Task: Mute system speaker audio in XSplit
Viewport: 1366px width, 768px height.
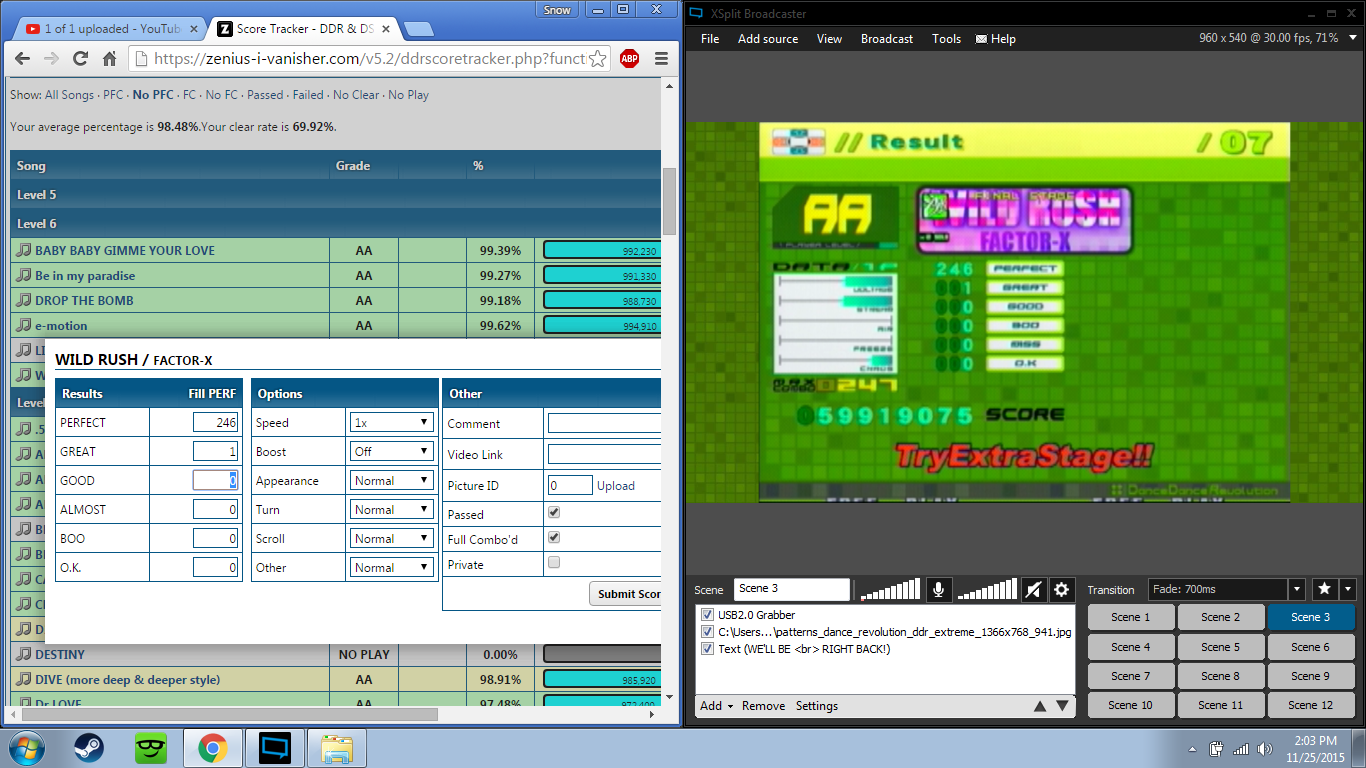Action: (x=1033, y=590)
